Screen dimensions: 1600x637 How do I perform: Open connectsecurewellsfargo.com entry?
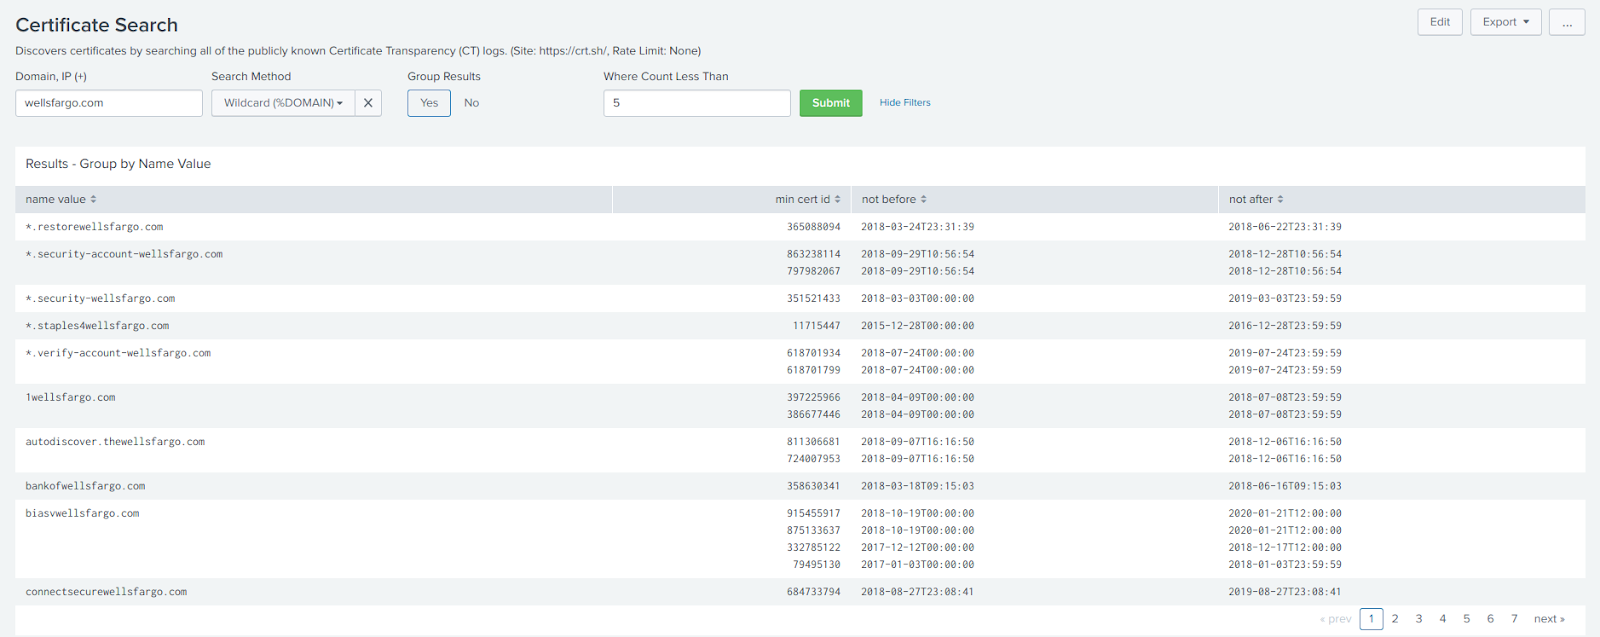(106, 592)
